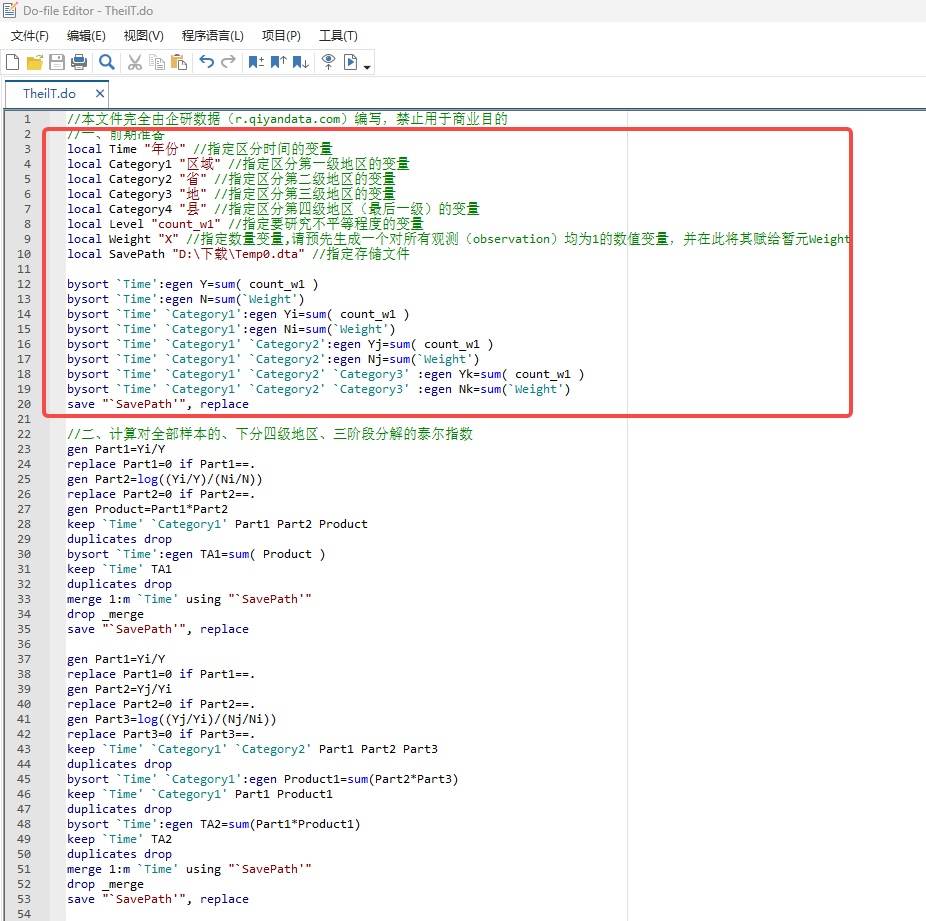The image size is (926, 921).
Task: Open the 编辑(E) menu
Action: point(86,36)
